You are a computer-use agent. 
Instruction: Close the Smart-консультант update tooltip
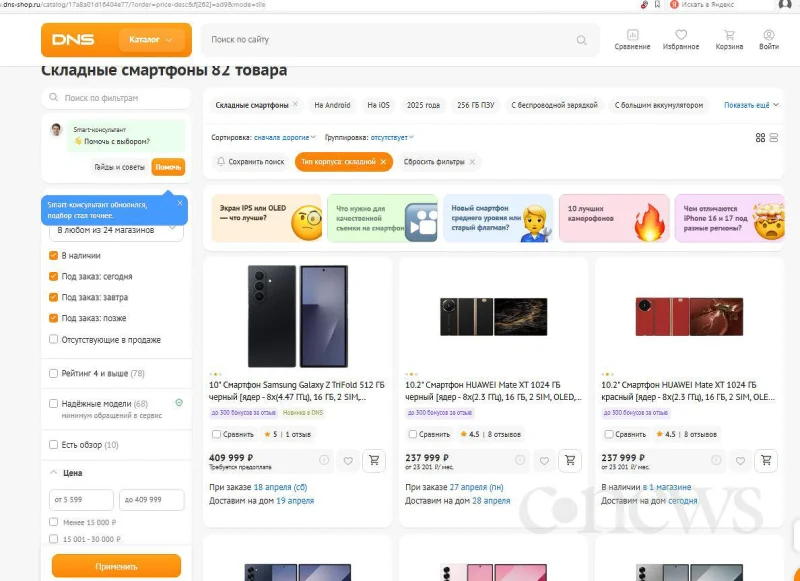[x=180, y=203]
